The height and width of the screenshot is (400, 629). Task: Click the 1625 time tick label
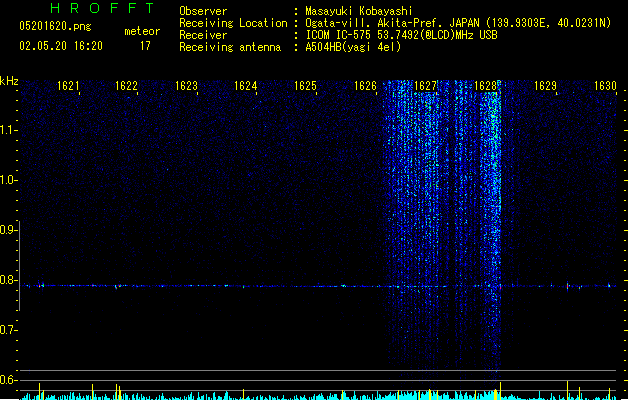[305, 86]
